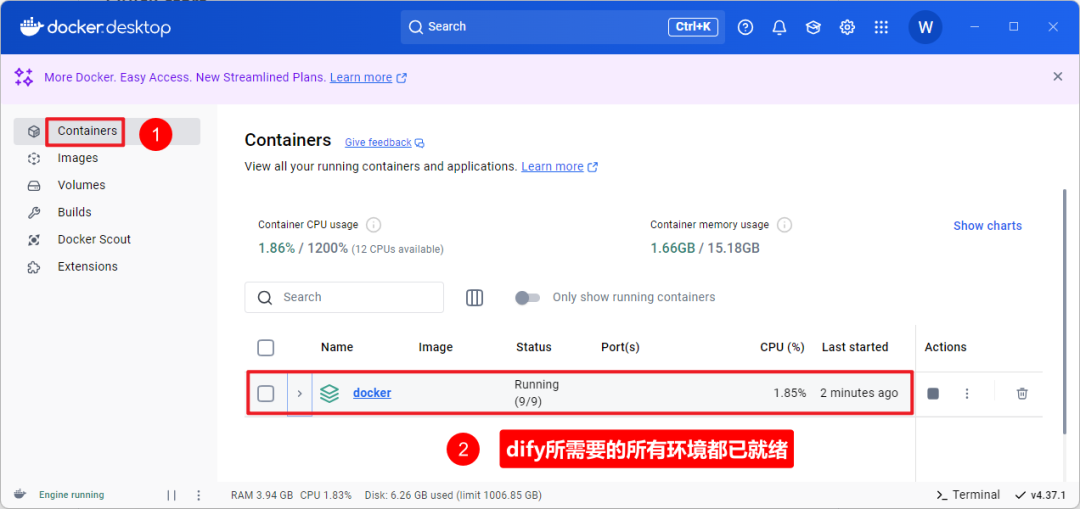Click the top Search bar with Ctrl+K

pos(563,27)
